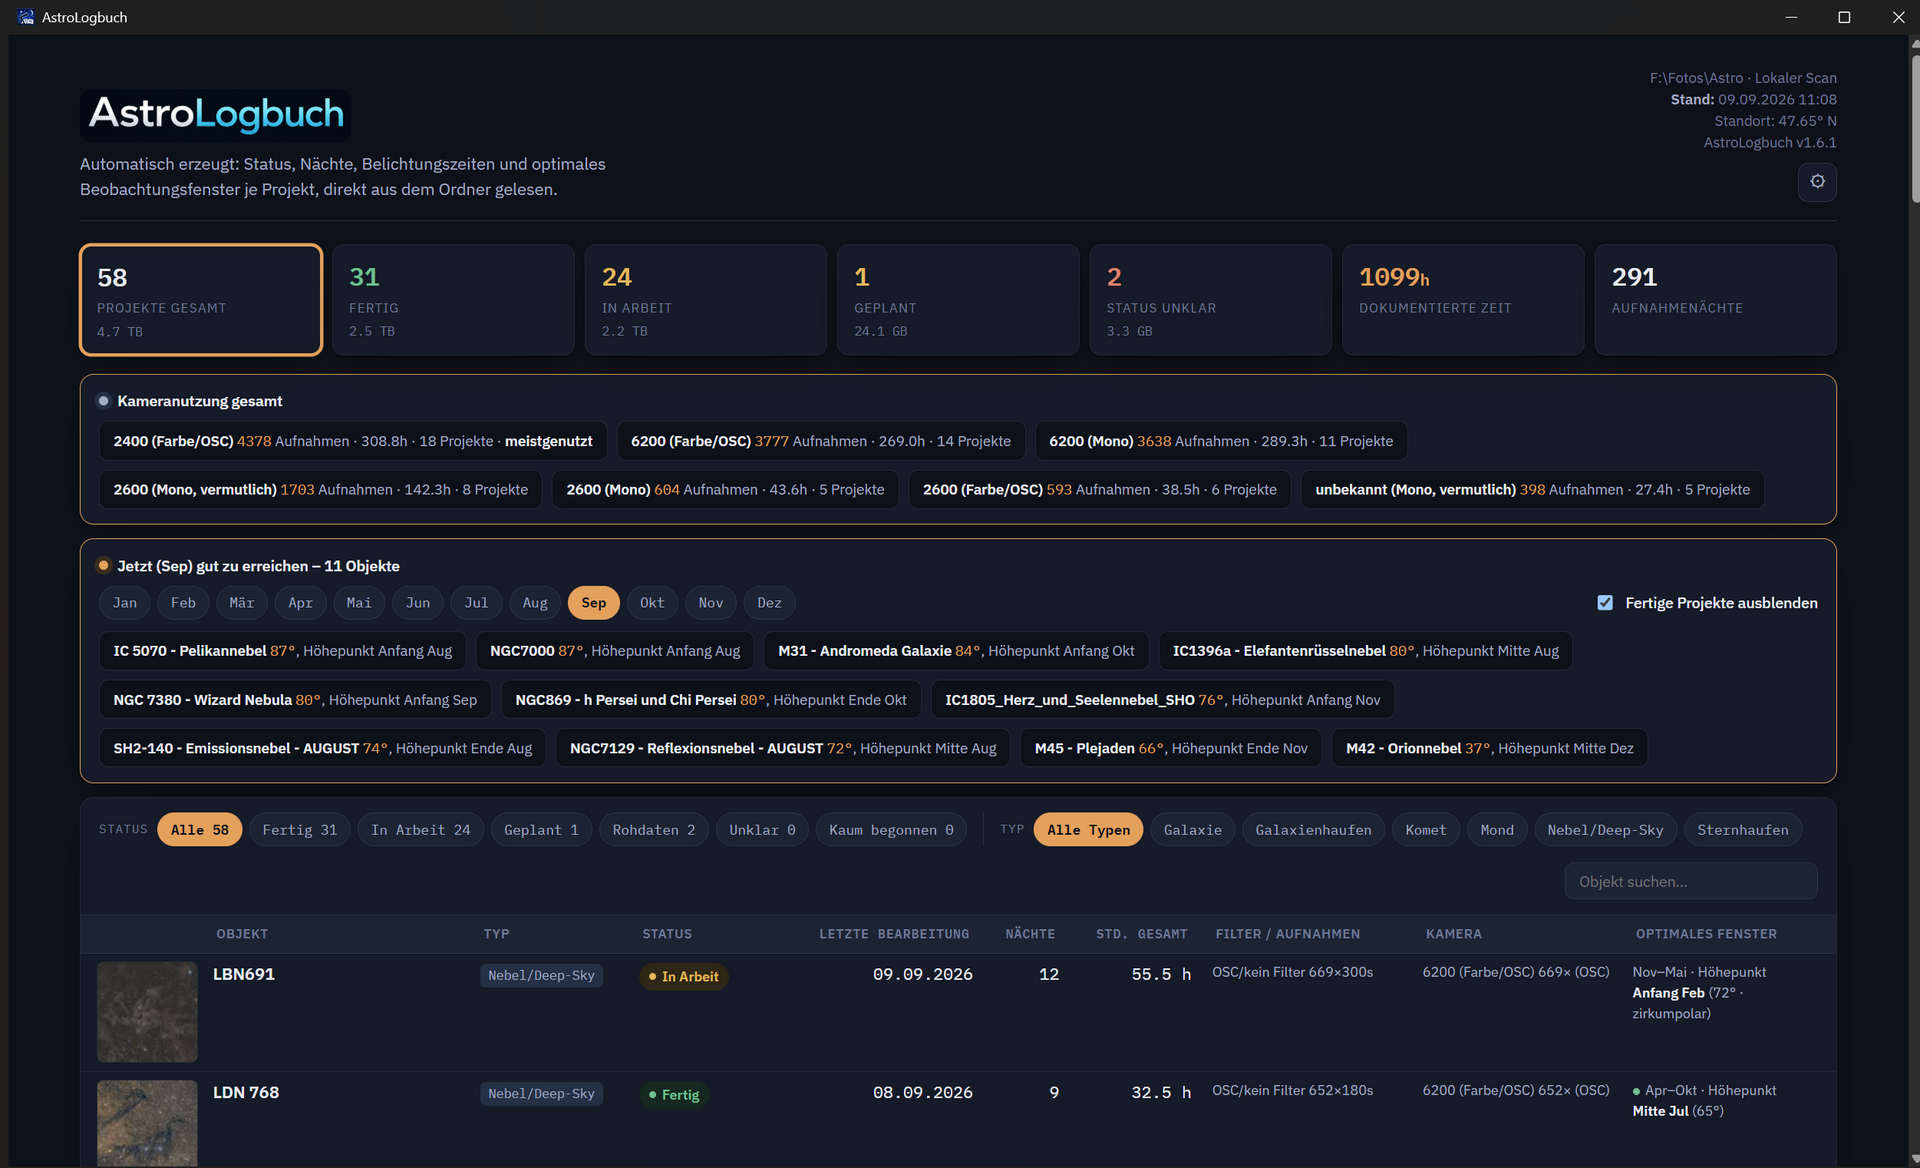The width and height of the screenshot is (1920, 1168).
Task: Sort table by the STATUS column header
Action: pos(667,934)
